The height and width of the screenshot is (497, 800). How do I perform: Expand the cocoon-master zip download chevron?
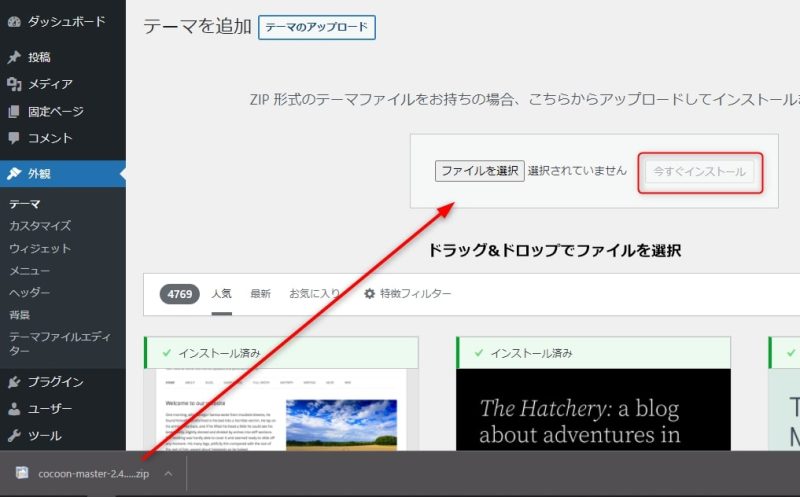pos(168,474)
